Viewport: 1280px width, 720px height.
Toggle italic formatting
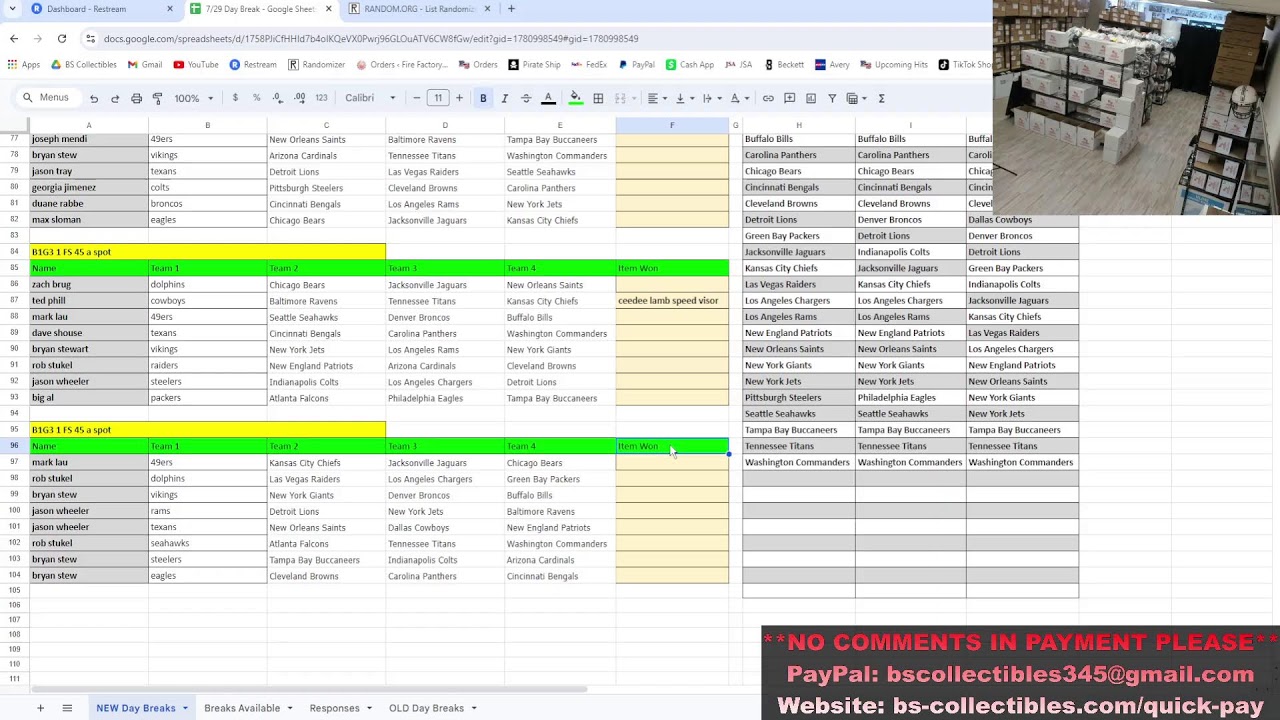pyautogui.click(x=504, y=98)
